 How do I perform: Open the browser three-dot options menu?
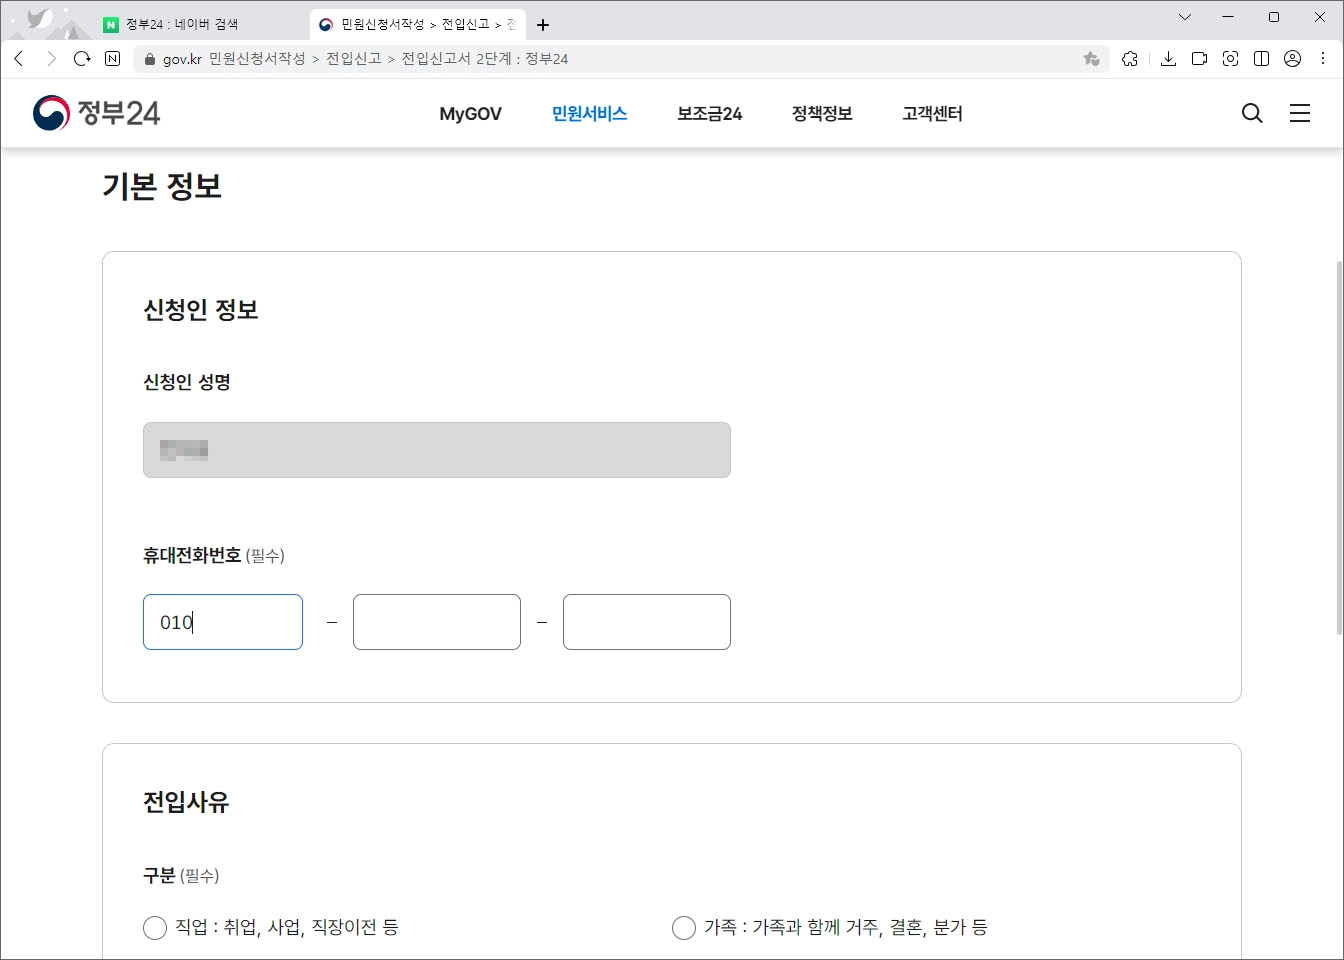[1322, 58]
